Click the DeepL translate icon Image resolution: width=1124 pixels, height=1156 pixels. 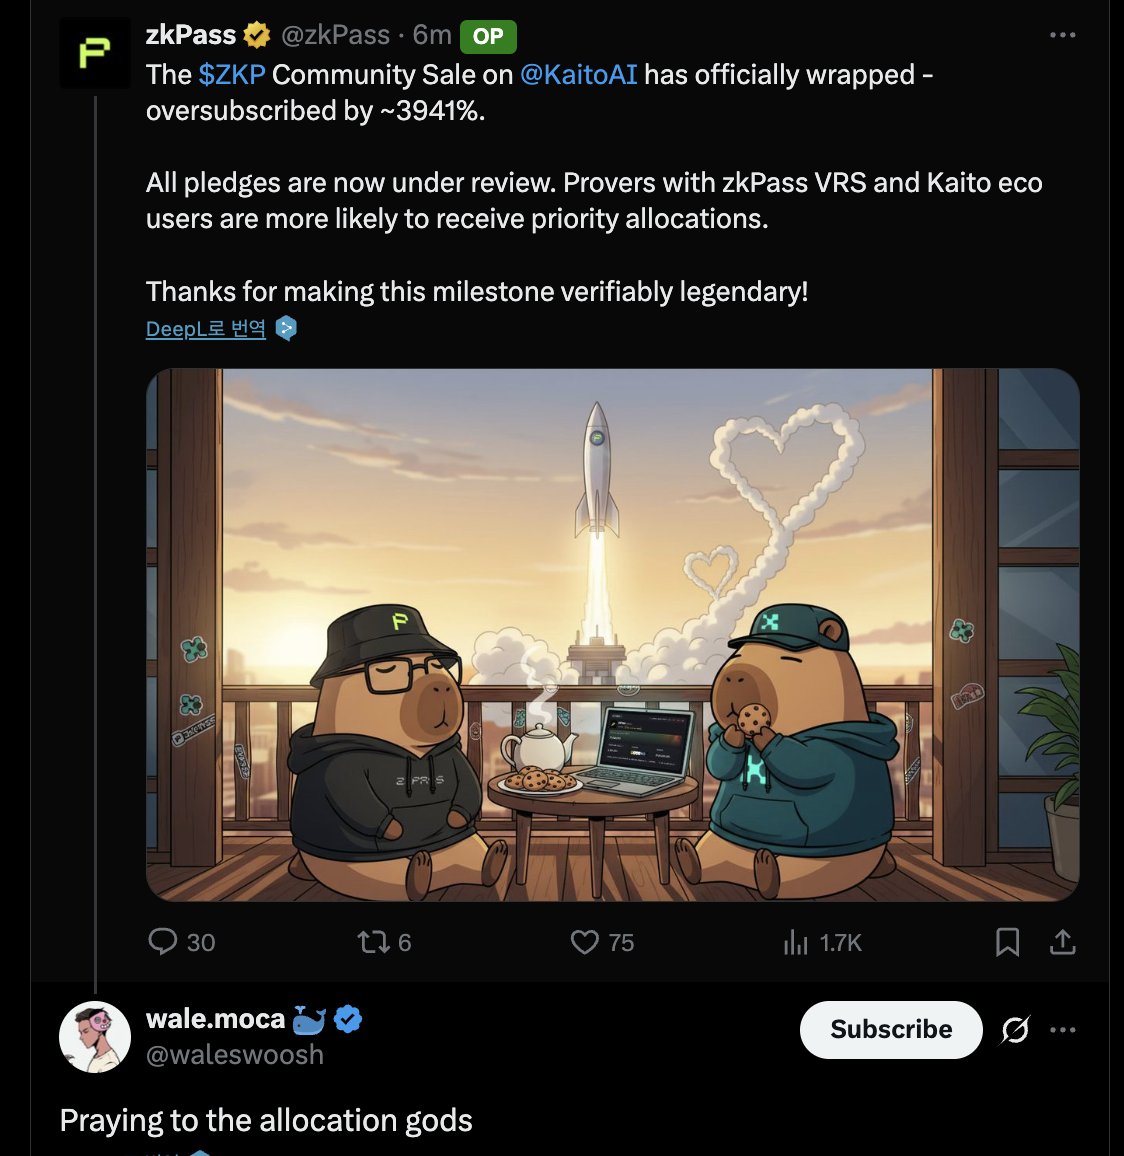(286, 329)
